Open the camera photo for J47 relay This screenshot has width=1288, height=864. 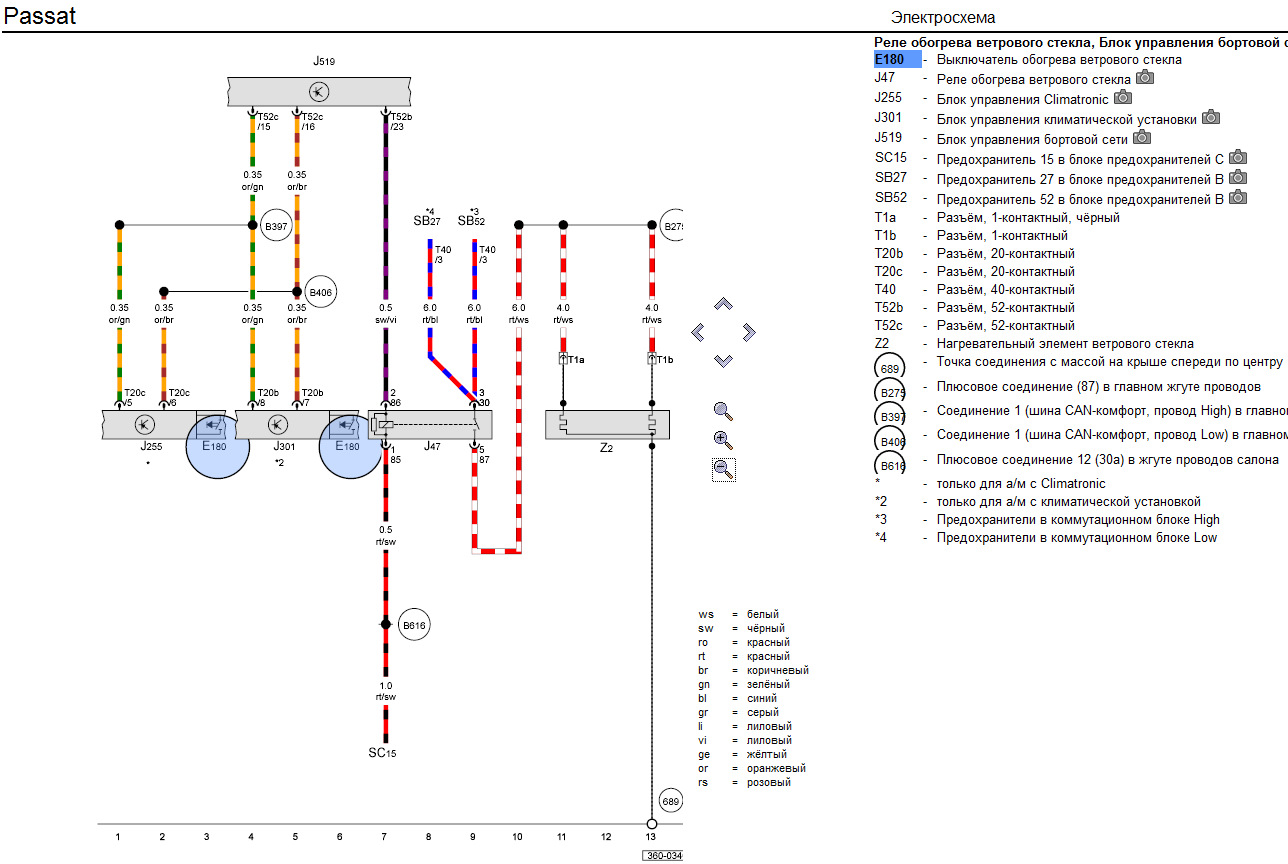pos(1146,78)
